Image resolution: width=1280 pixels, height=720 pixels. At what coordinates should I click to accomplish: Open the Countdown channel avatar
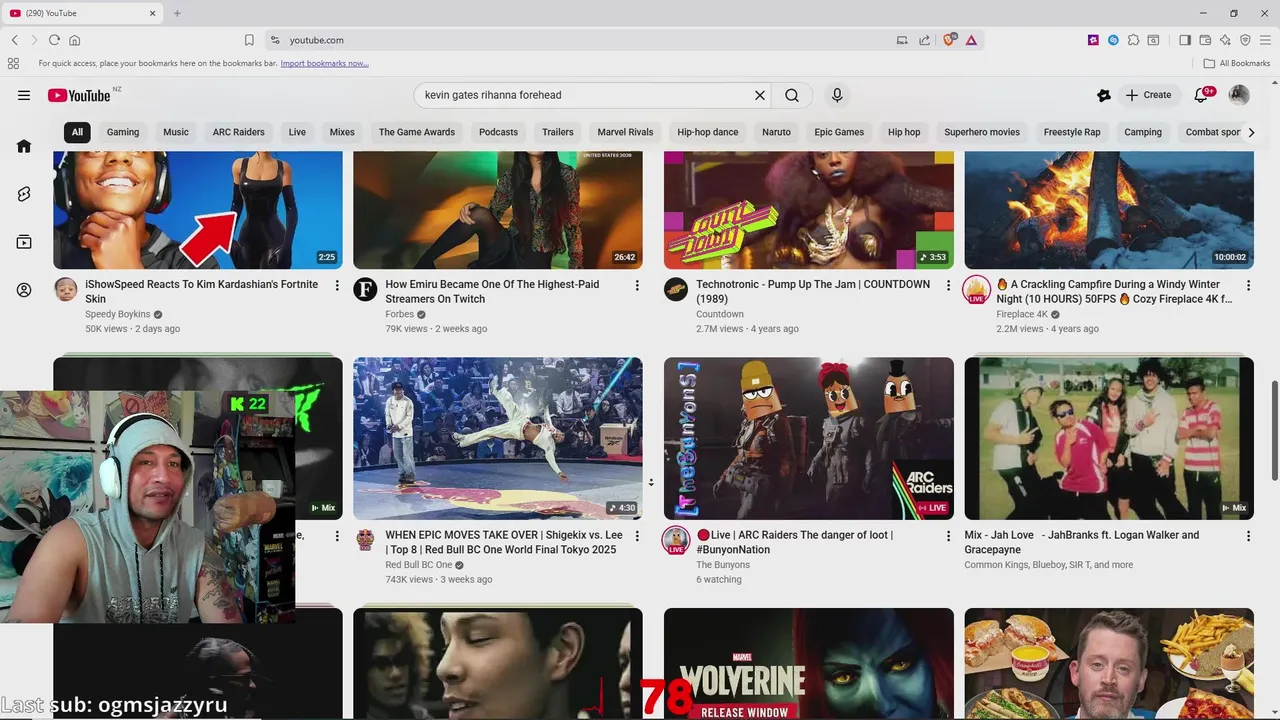coord(676,290)
